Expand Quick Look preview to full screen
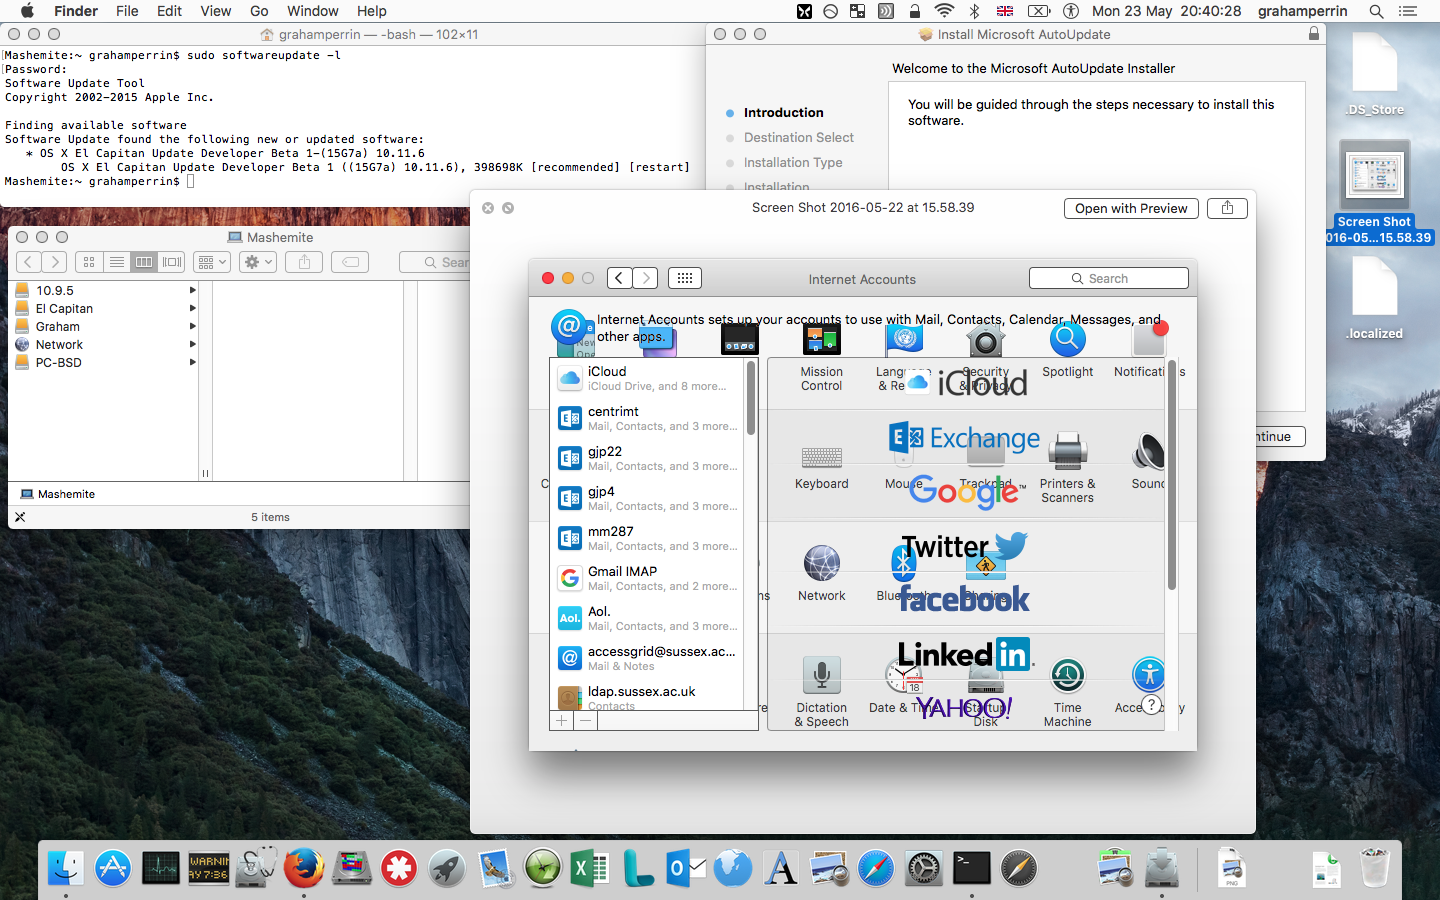The height and width of the screenshot is (900, 1440). click(508, 208)
